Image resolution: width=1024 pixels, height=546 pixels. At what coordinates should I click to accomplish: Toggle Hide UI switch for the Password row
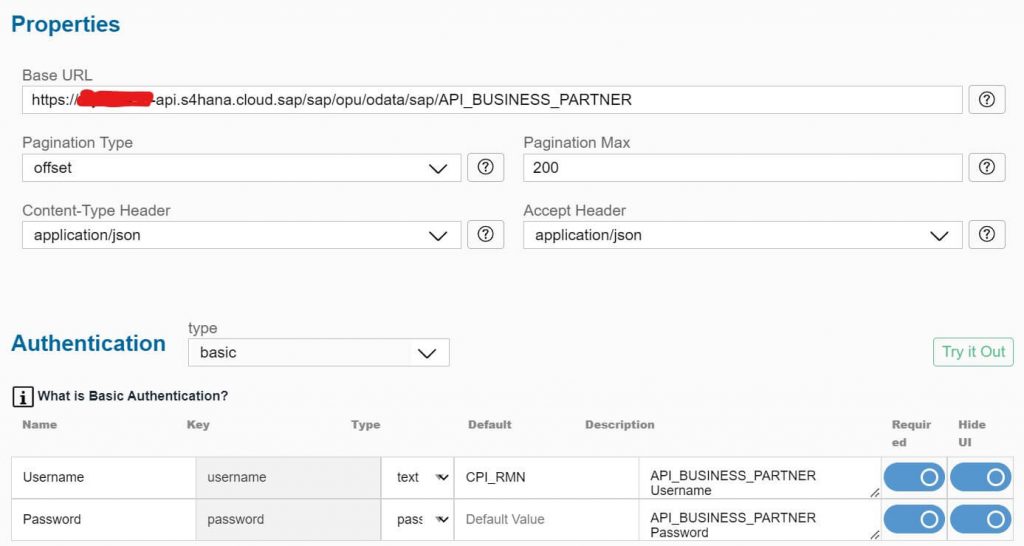[980, 519]
